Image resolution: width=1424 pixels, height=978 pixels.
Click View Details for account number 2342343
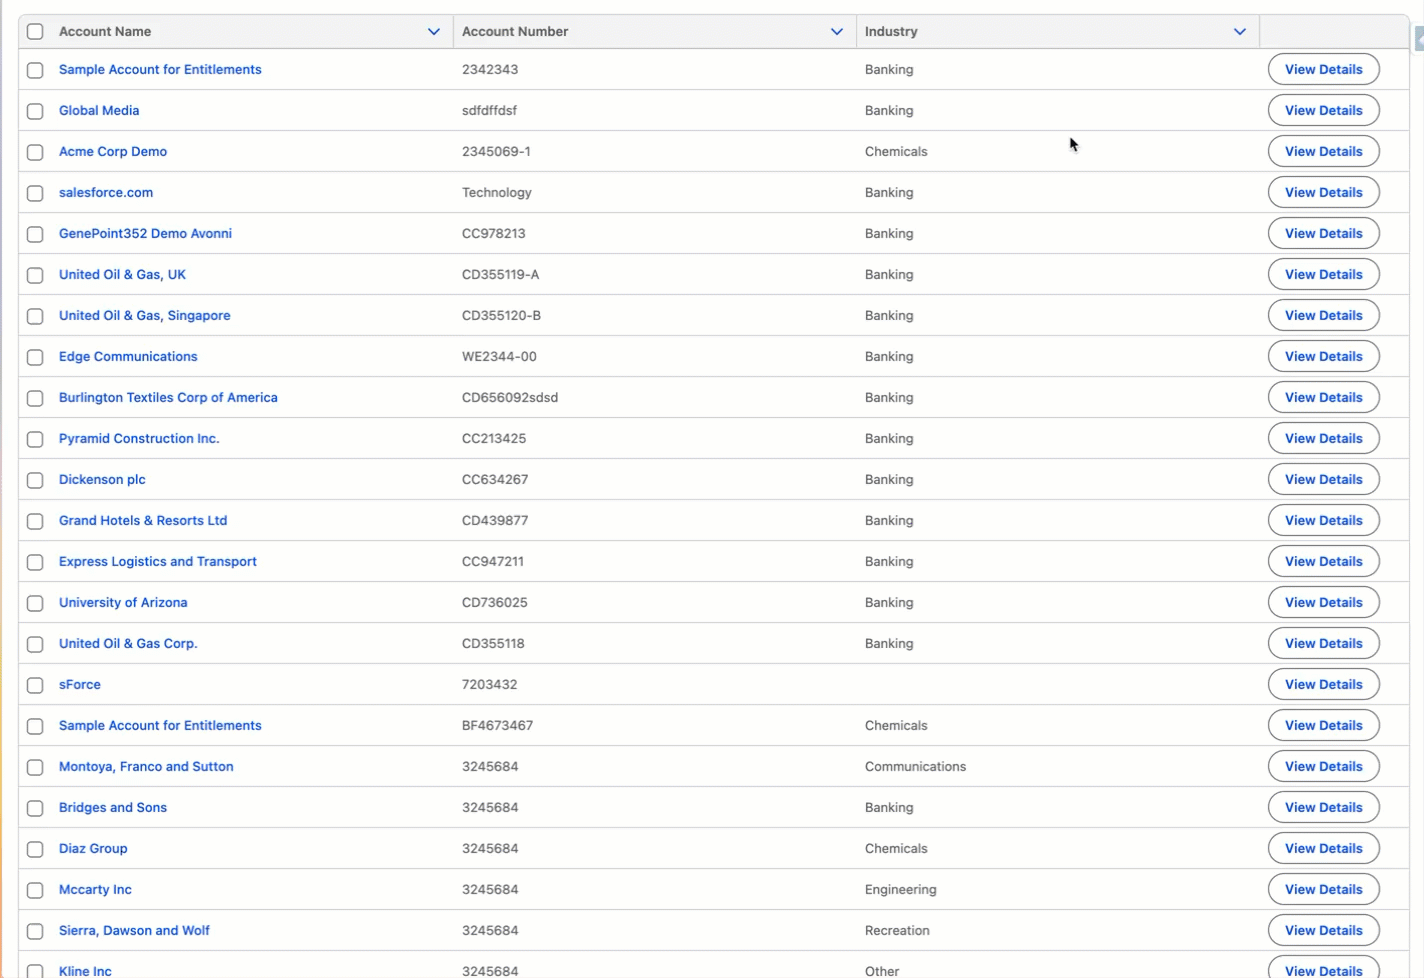[x=1324, y=70]
